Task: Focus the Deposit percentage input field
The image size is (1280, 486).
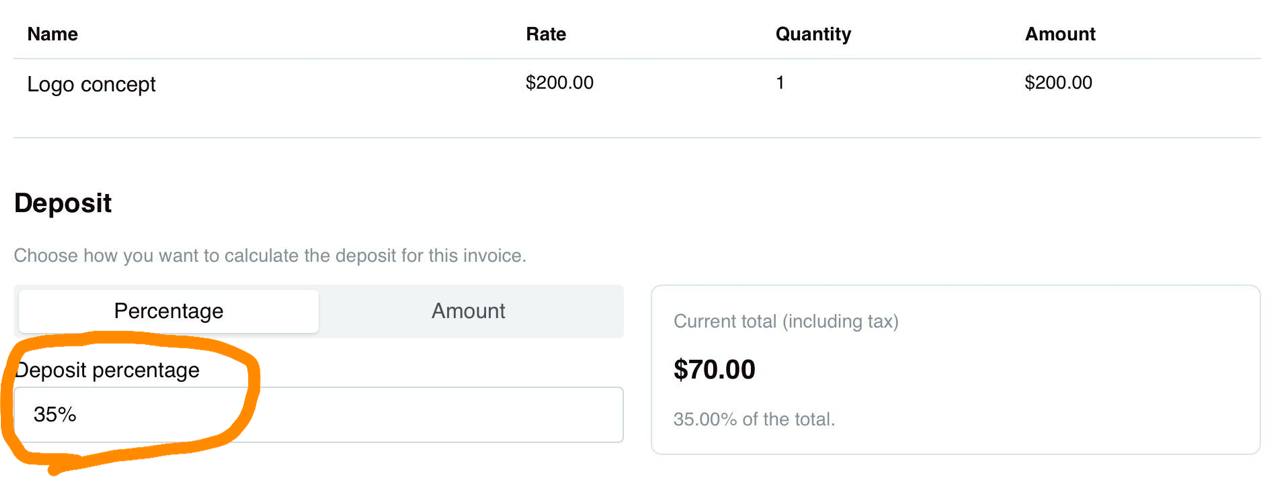Action: coord(320,415)
